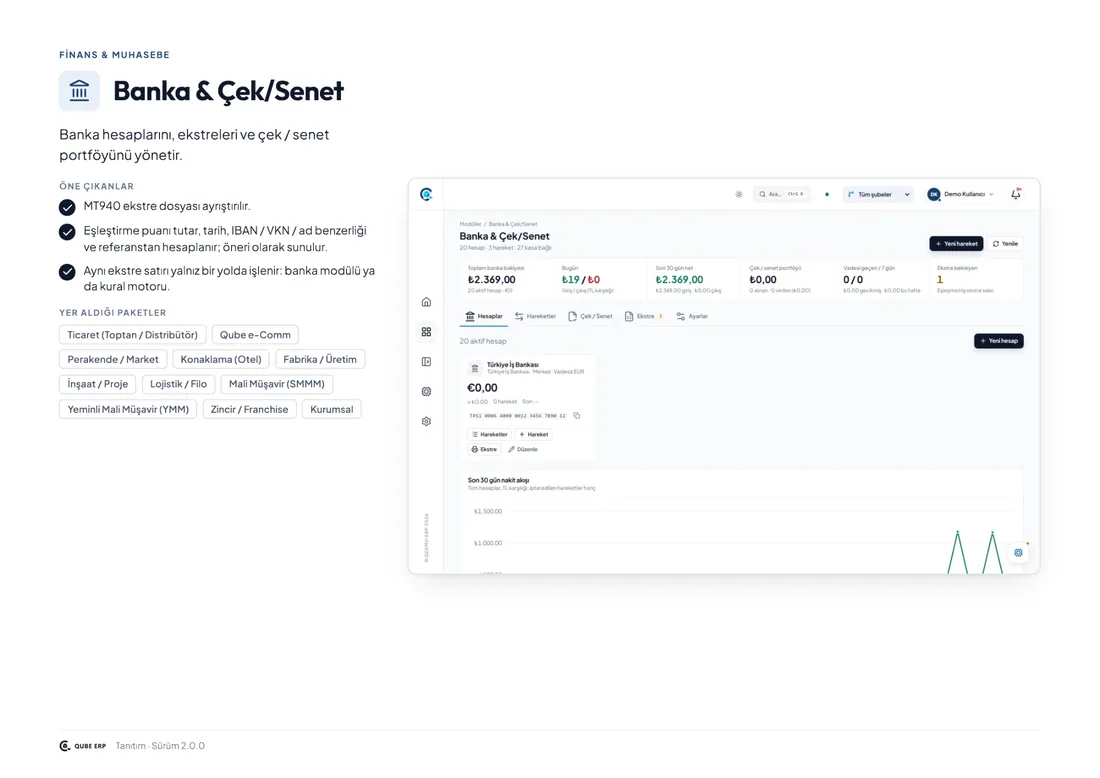
Task: Toggle the sun theme icon
Action: point(739,194)
